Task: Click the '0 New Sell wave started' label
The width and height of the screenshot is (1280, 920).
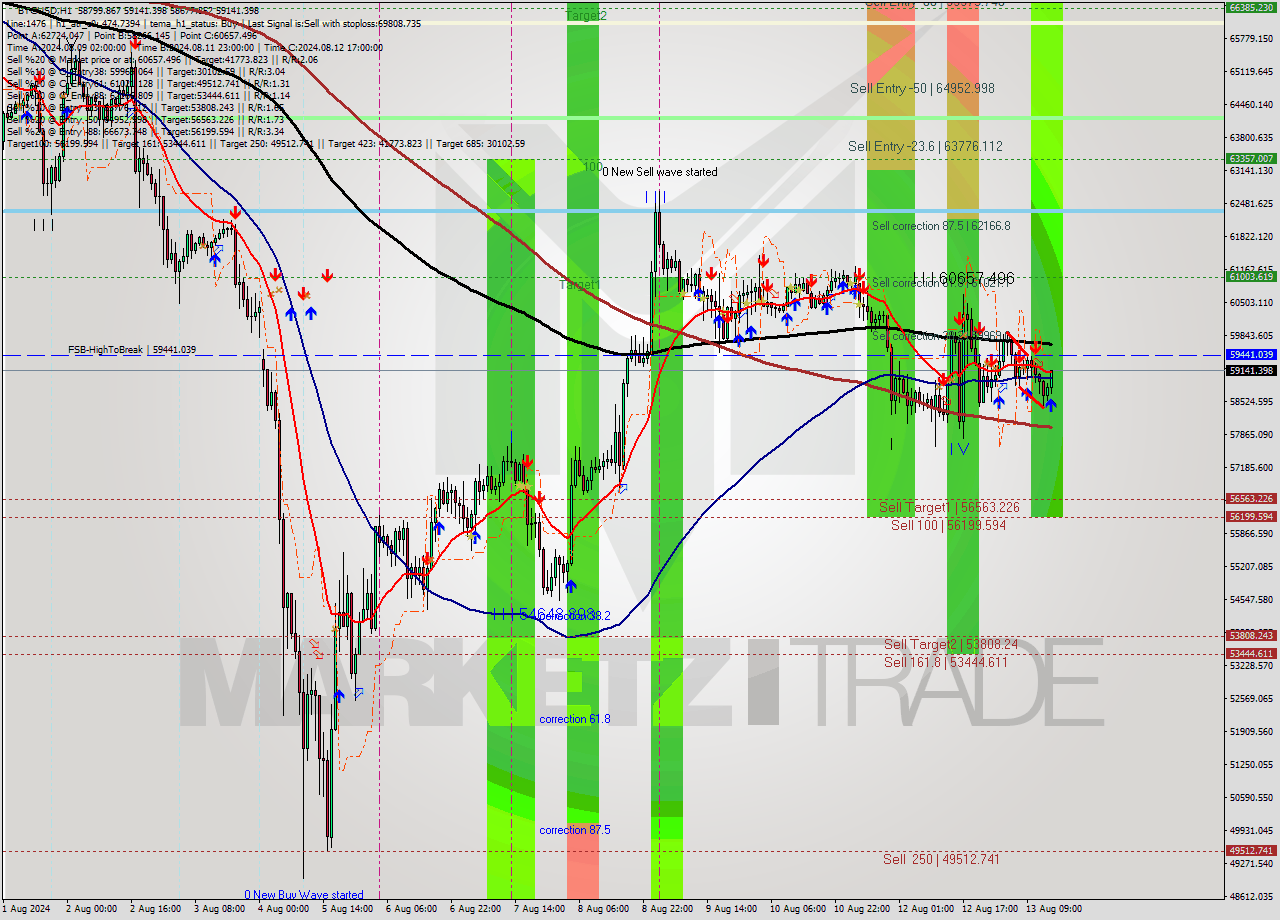Action: click(x=659, y=172)
